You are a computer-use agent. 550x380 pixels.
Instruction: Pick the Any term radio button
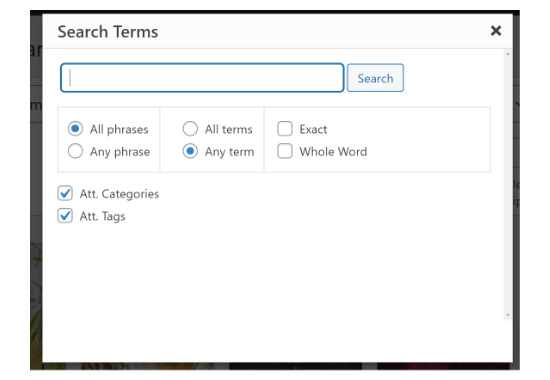click(x=190, y=151)
